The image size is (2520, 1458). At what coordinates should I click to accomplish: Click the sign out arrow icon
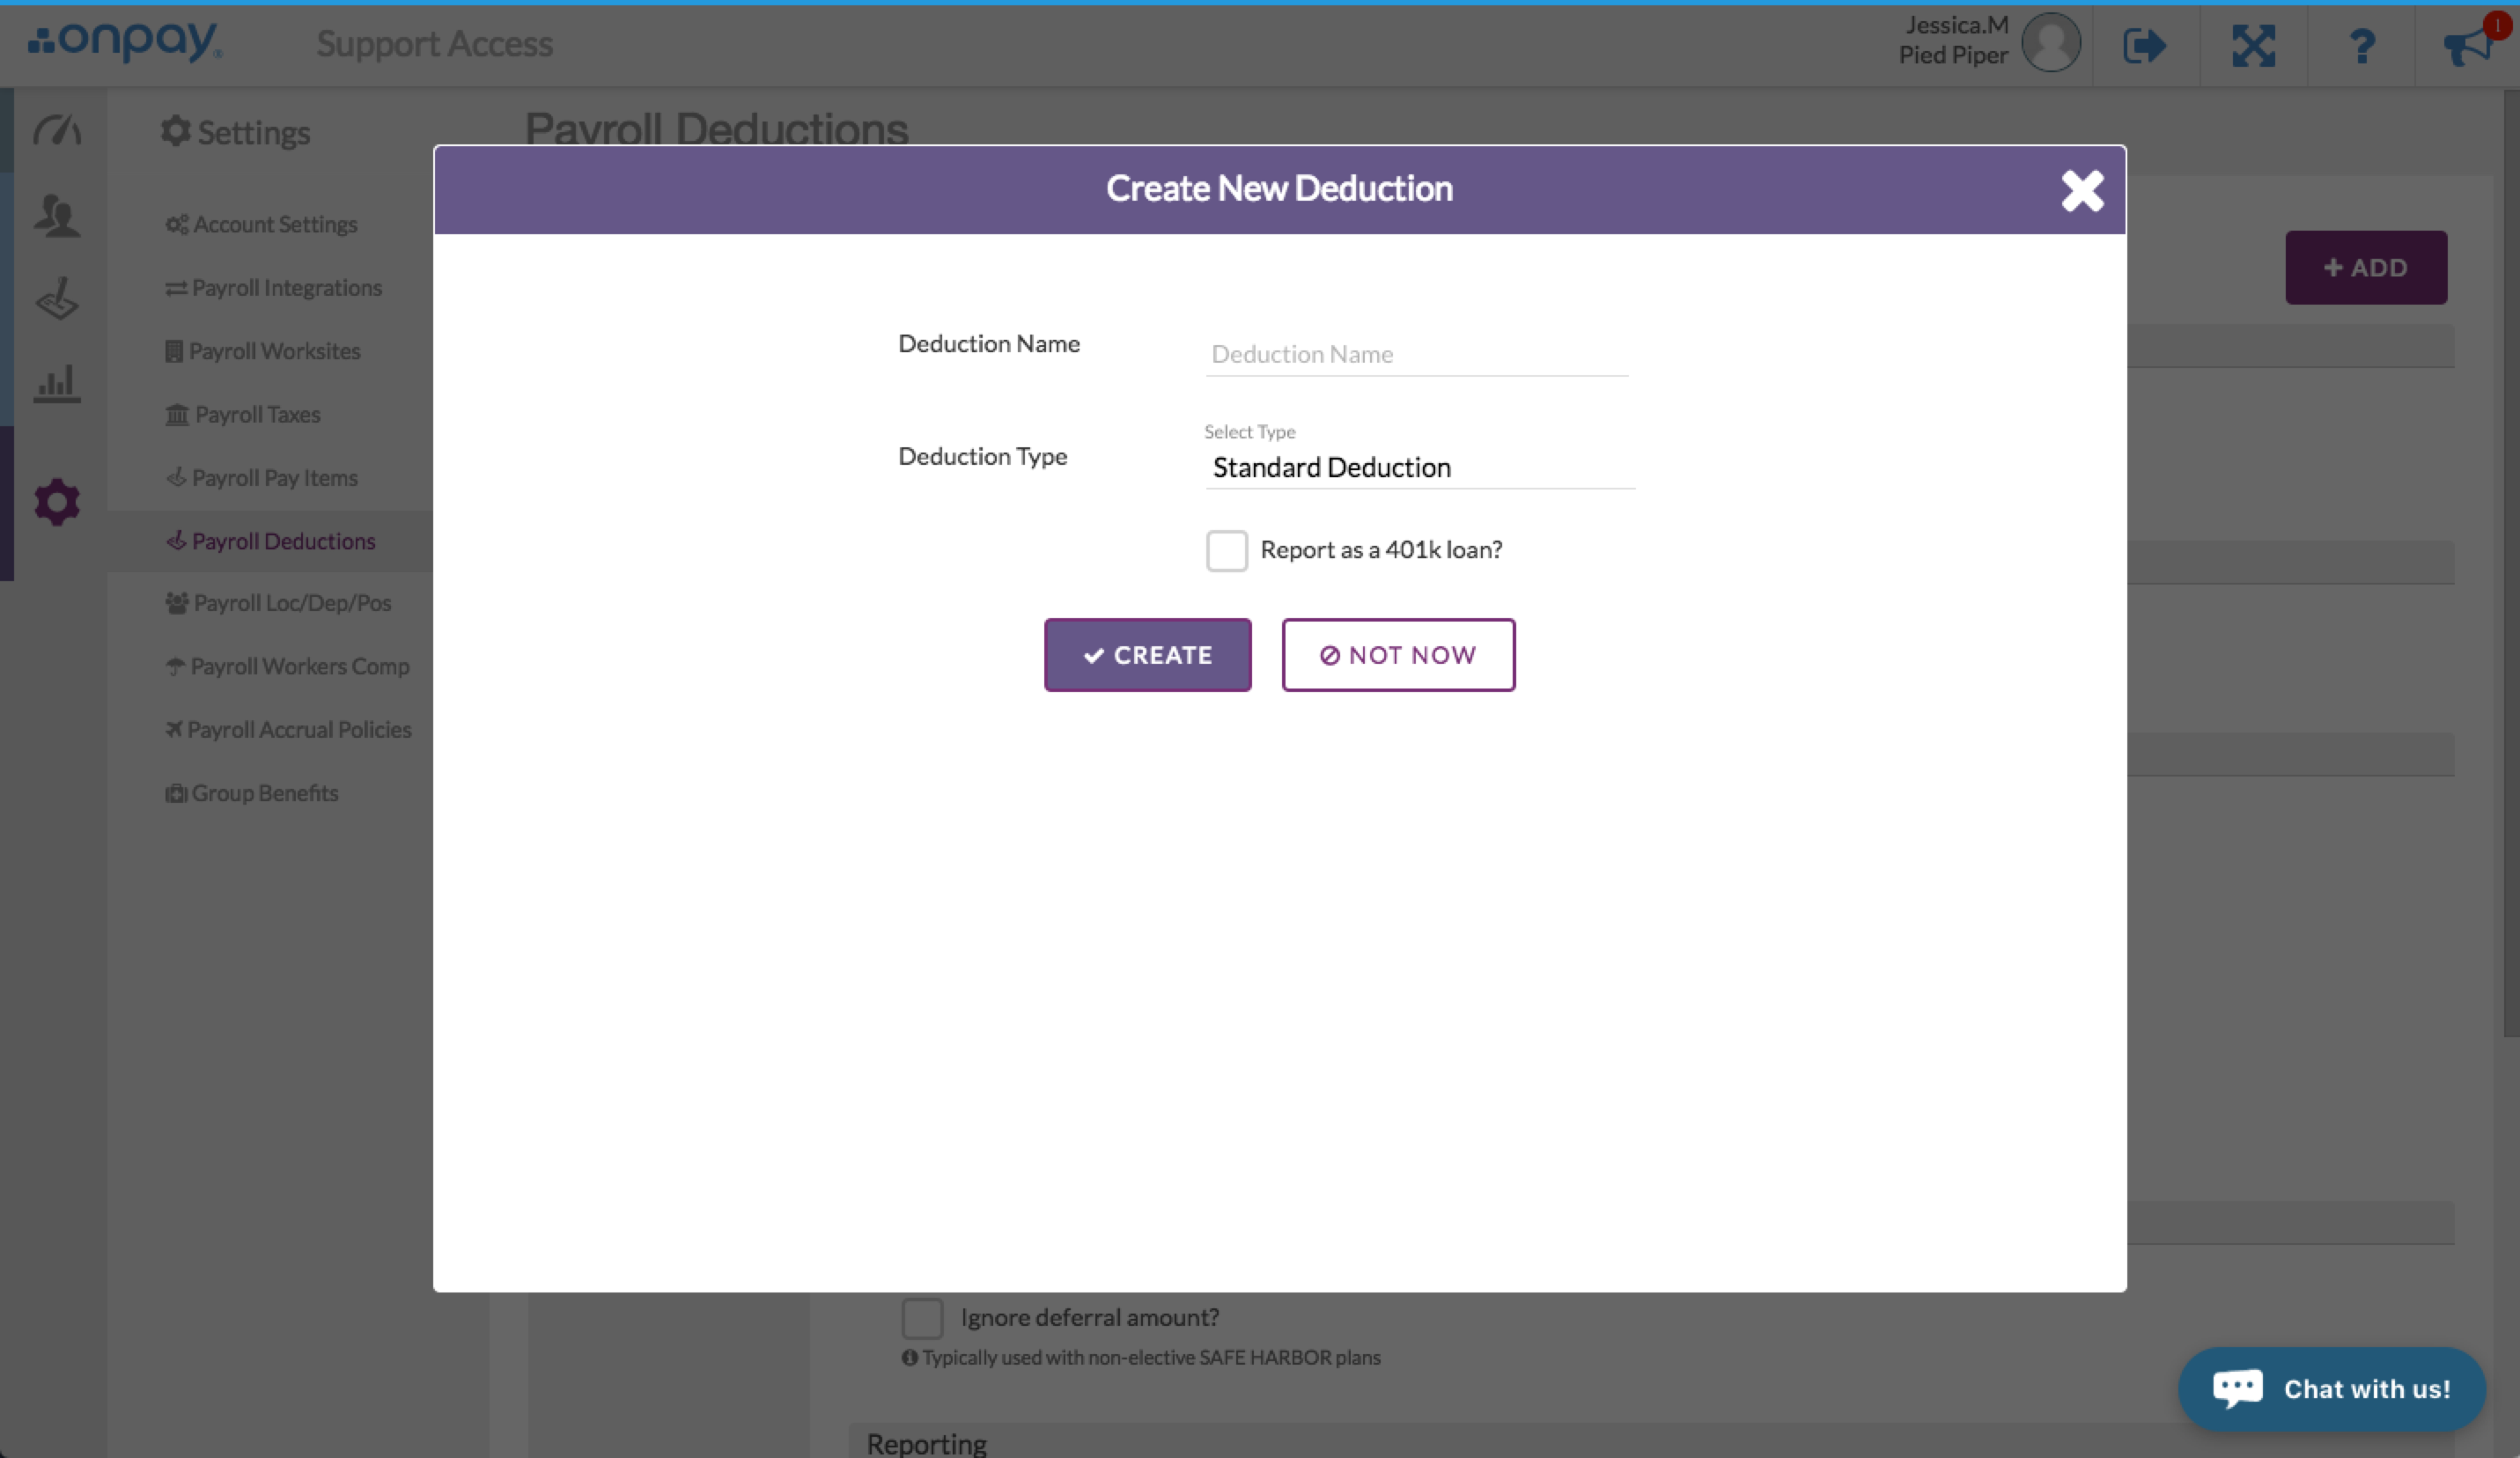click(x=2144, y=45)
